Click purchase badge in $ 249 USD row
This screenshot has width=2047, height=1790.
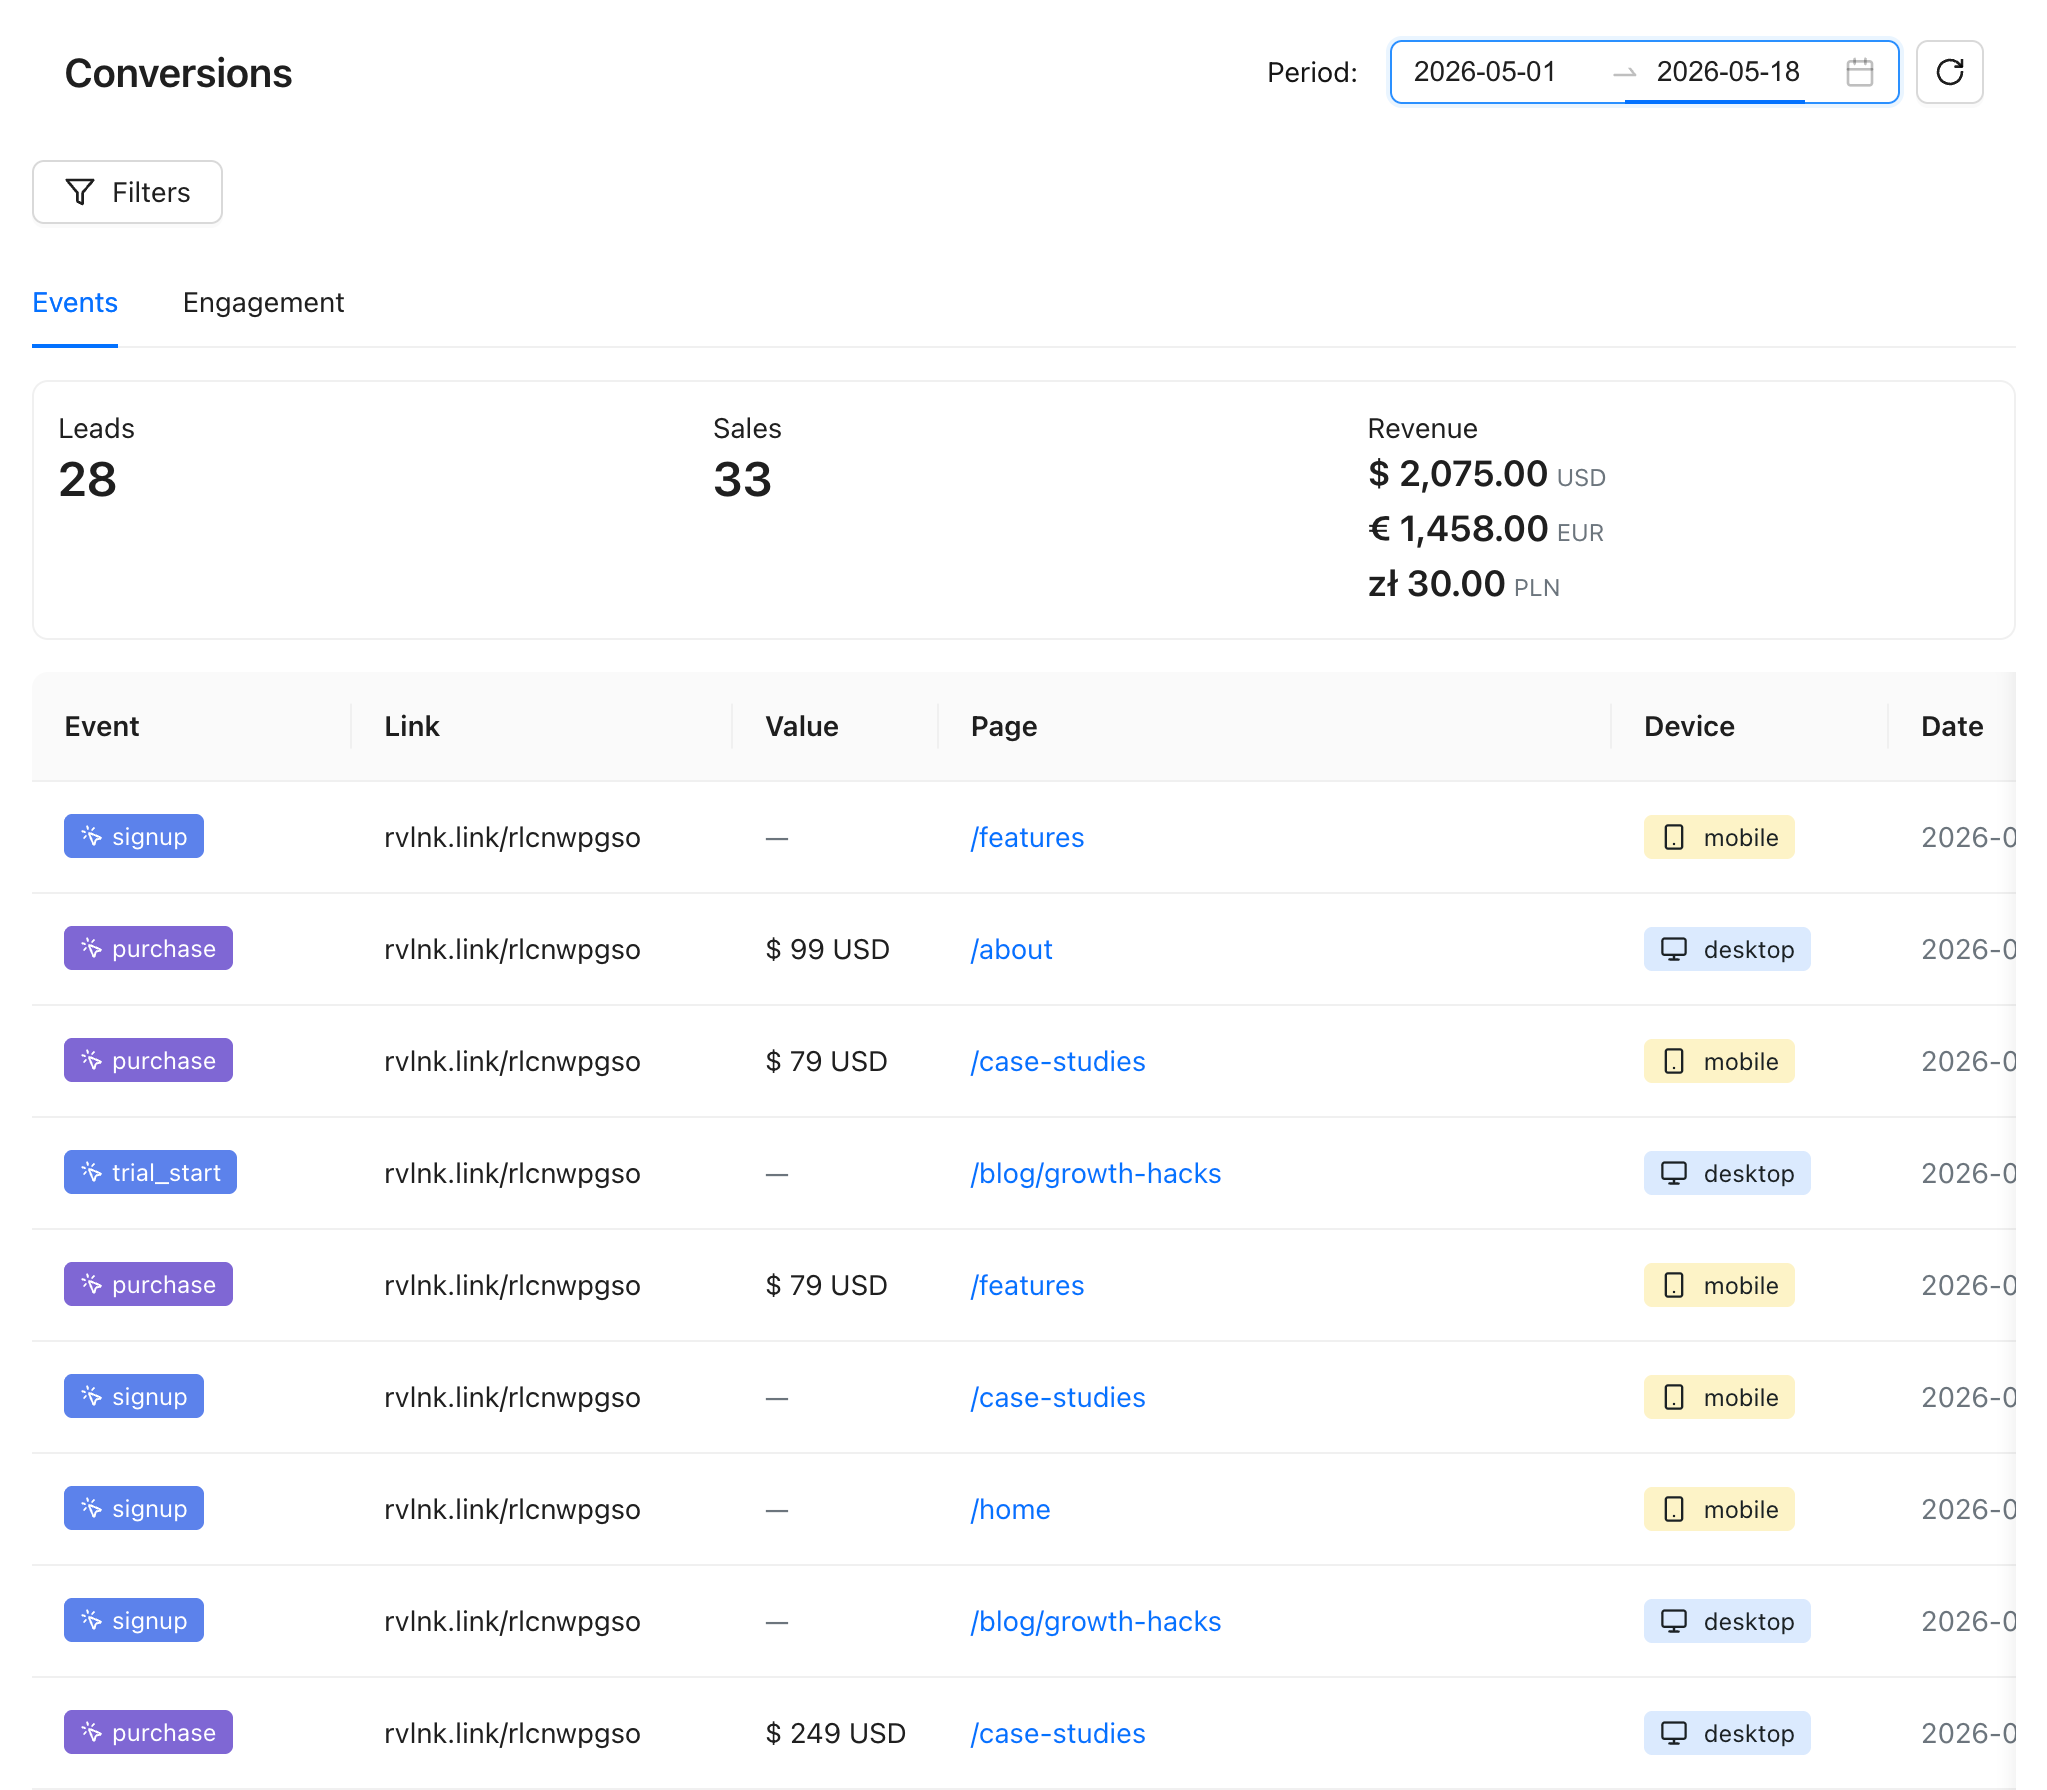point(148,1732)
